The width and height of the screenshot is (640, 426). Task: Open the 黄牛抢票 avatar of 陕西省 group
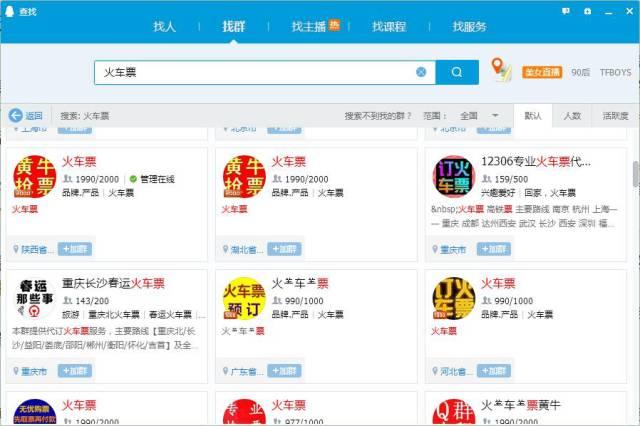click(x=35, y=177)
